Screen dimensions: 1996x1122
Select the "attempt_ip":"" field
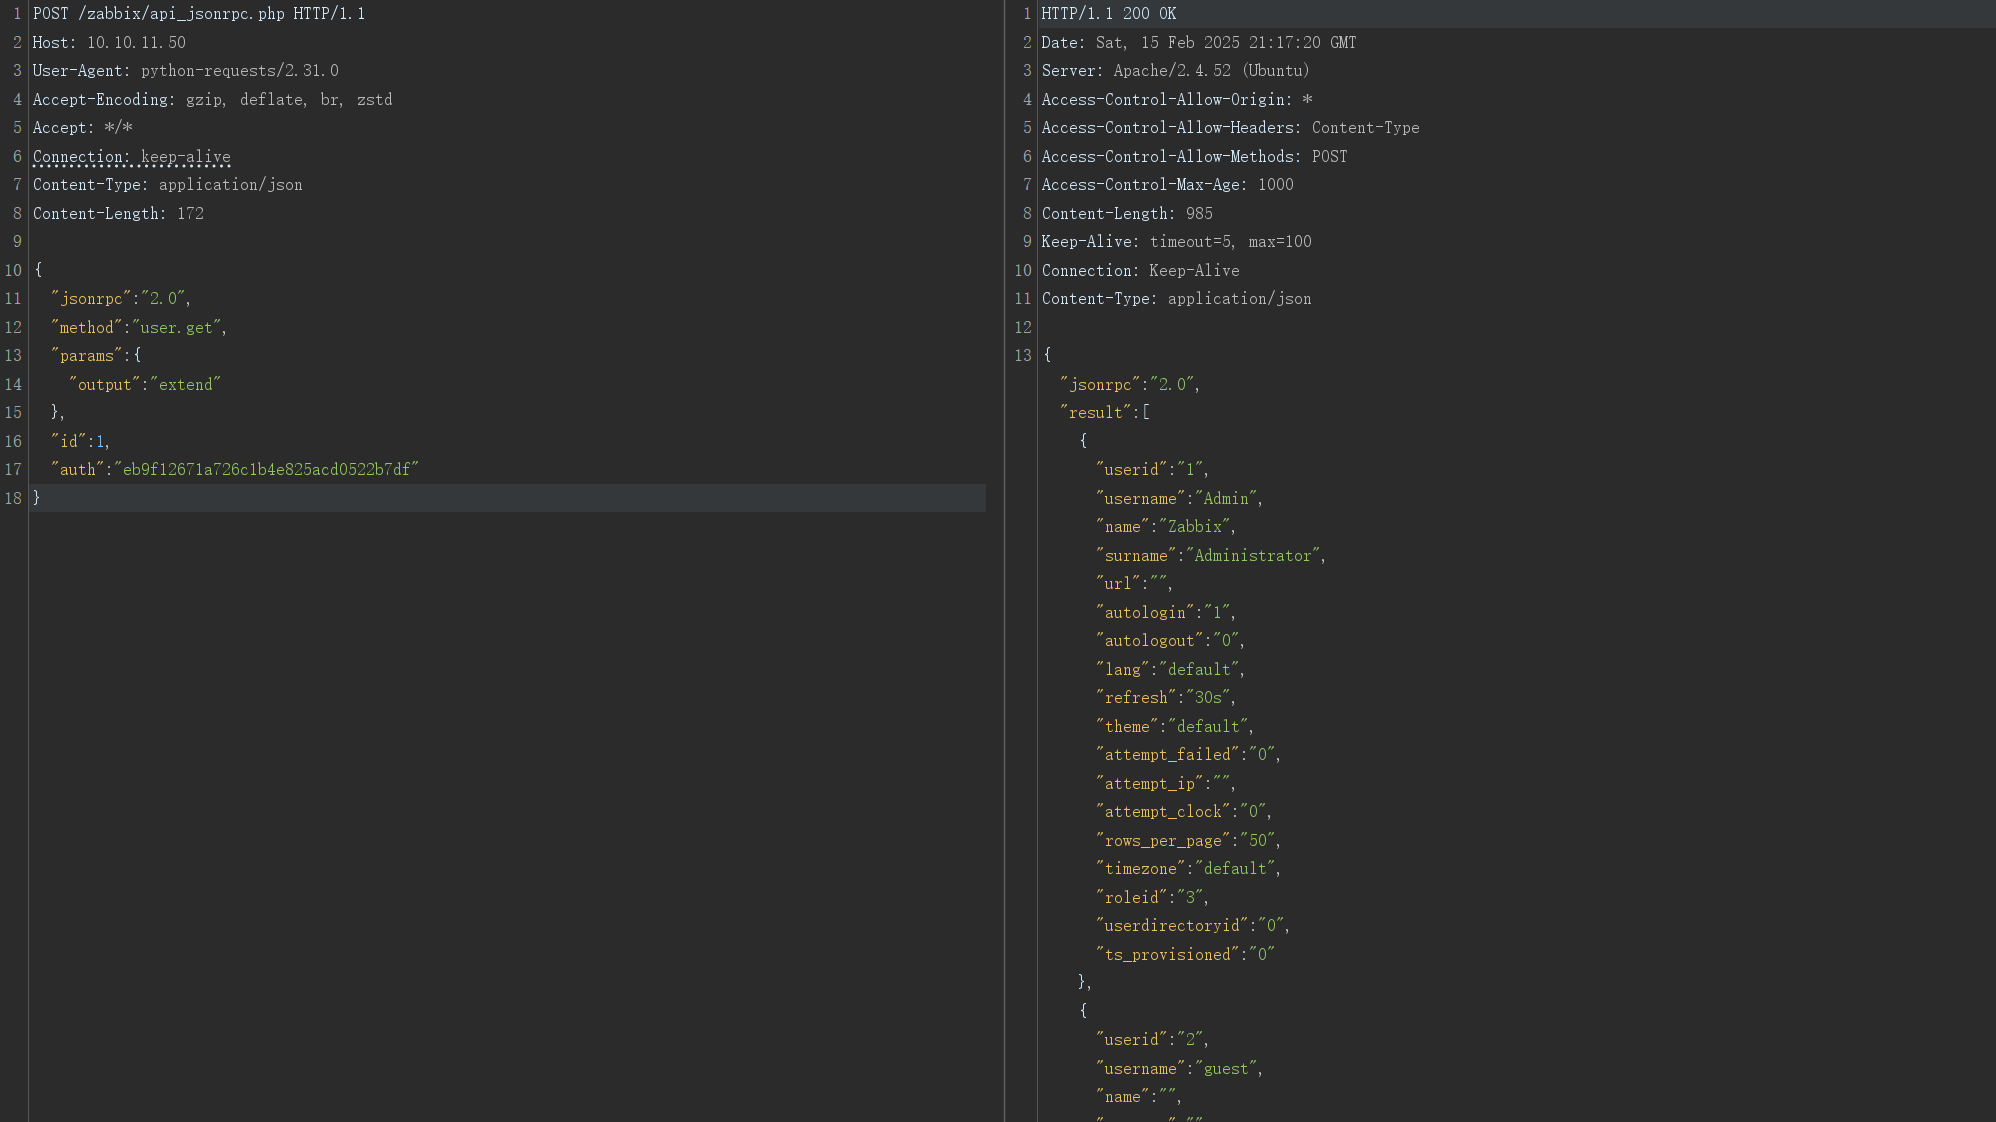click(1166, 784)
